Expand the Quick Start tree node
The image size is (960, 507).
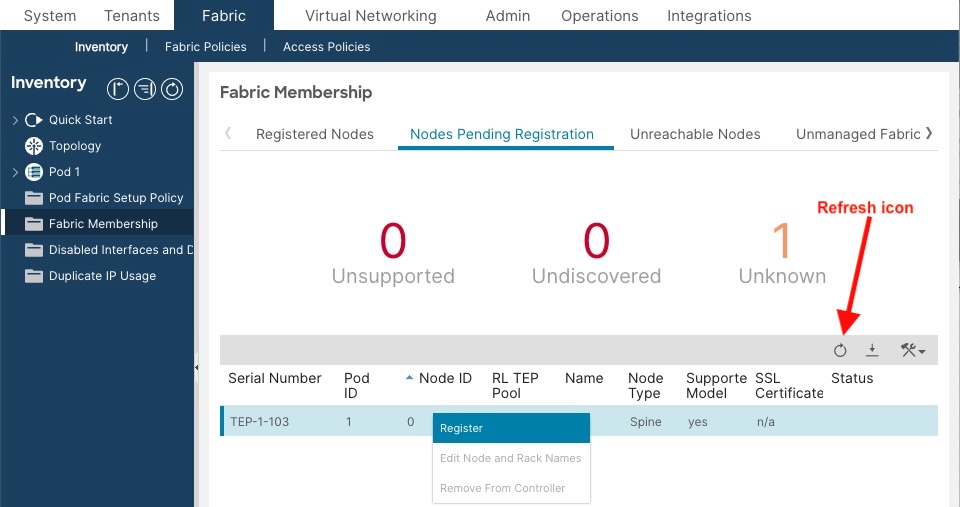15,120
